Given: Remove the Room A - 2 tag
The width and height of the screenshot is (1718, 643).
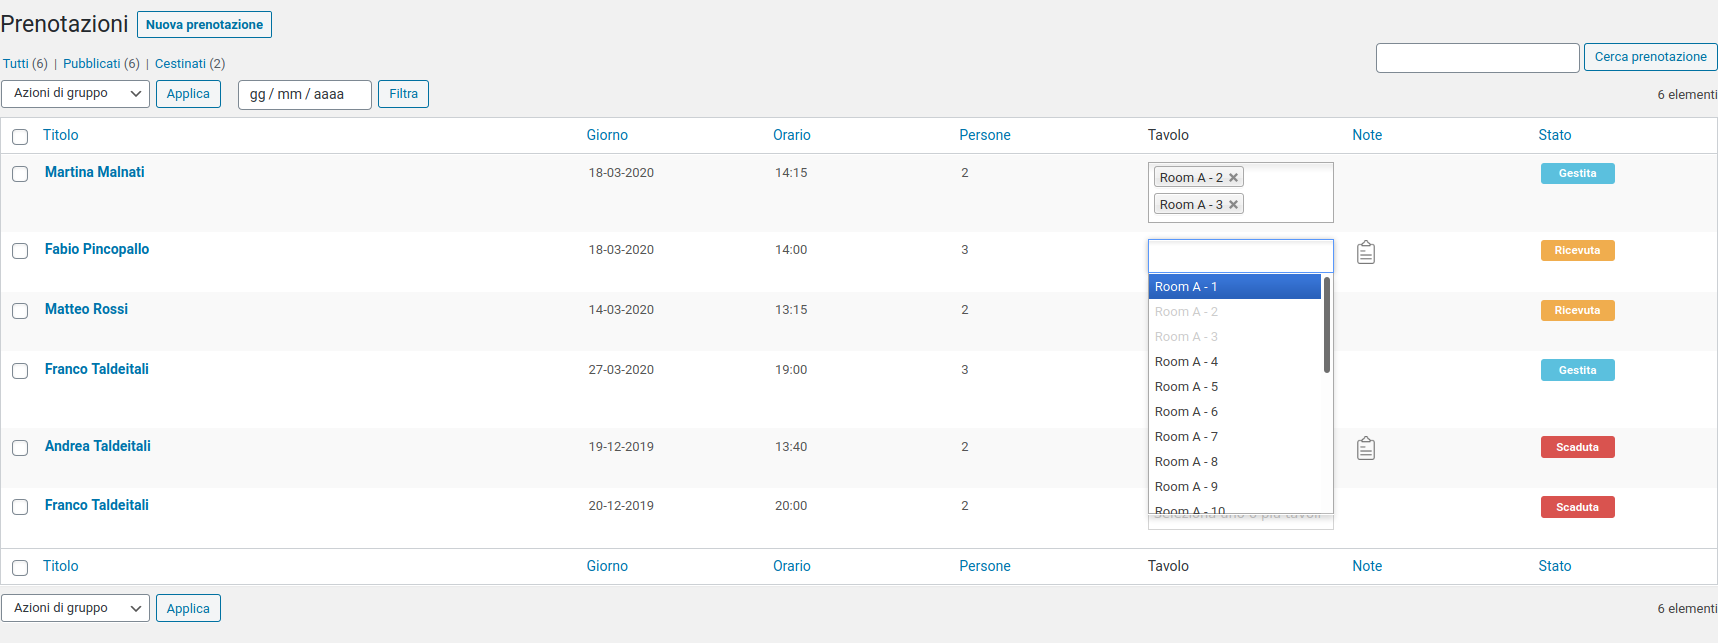Looking at the screenshot, I should [1234, 178].
